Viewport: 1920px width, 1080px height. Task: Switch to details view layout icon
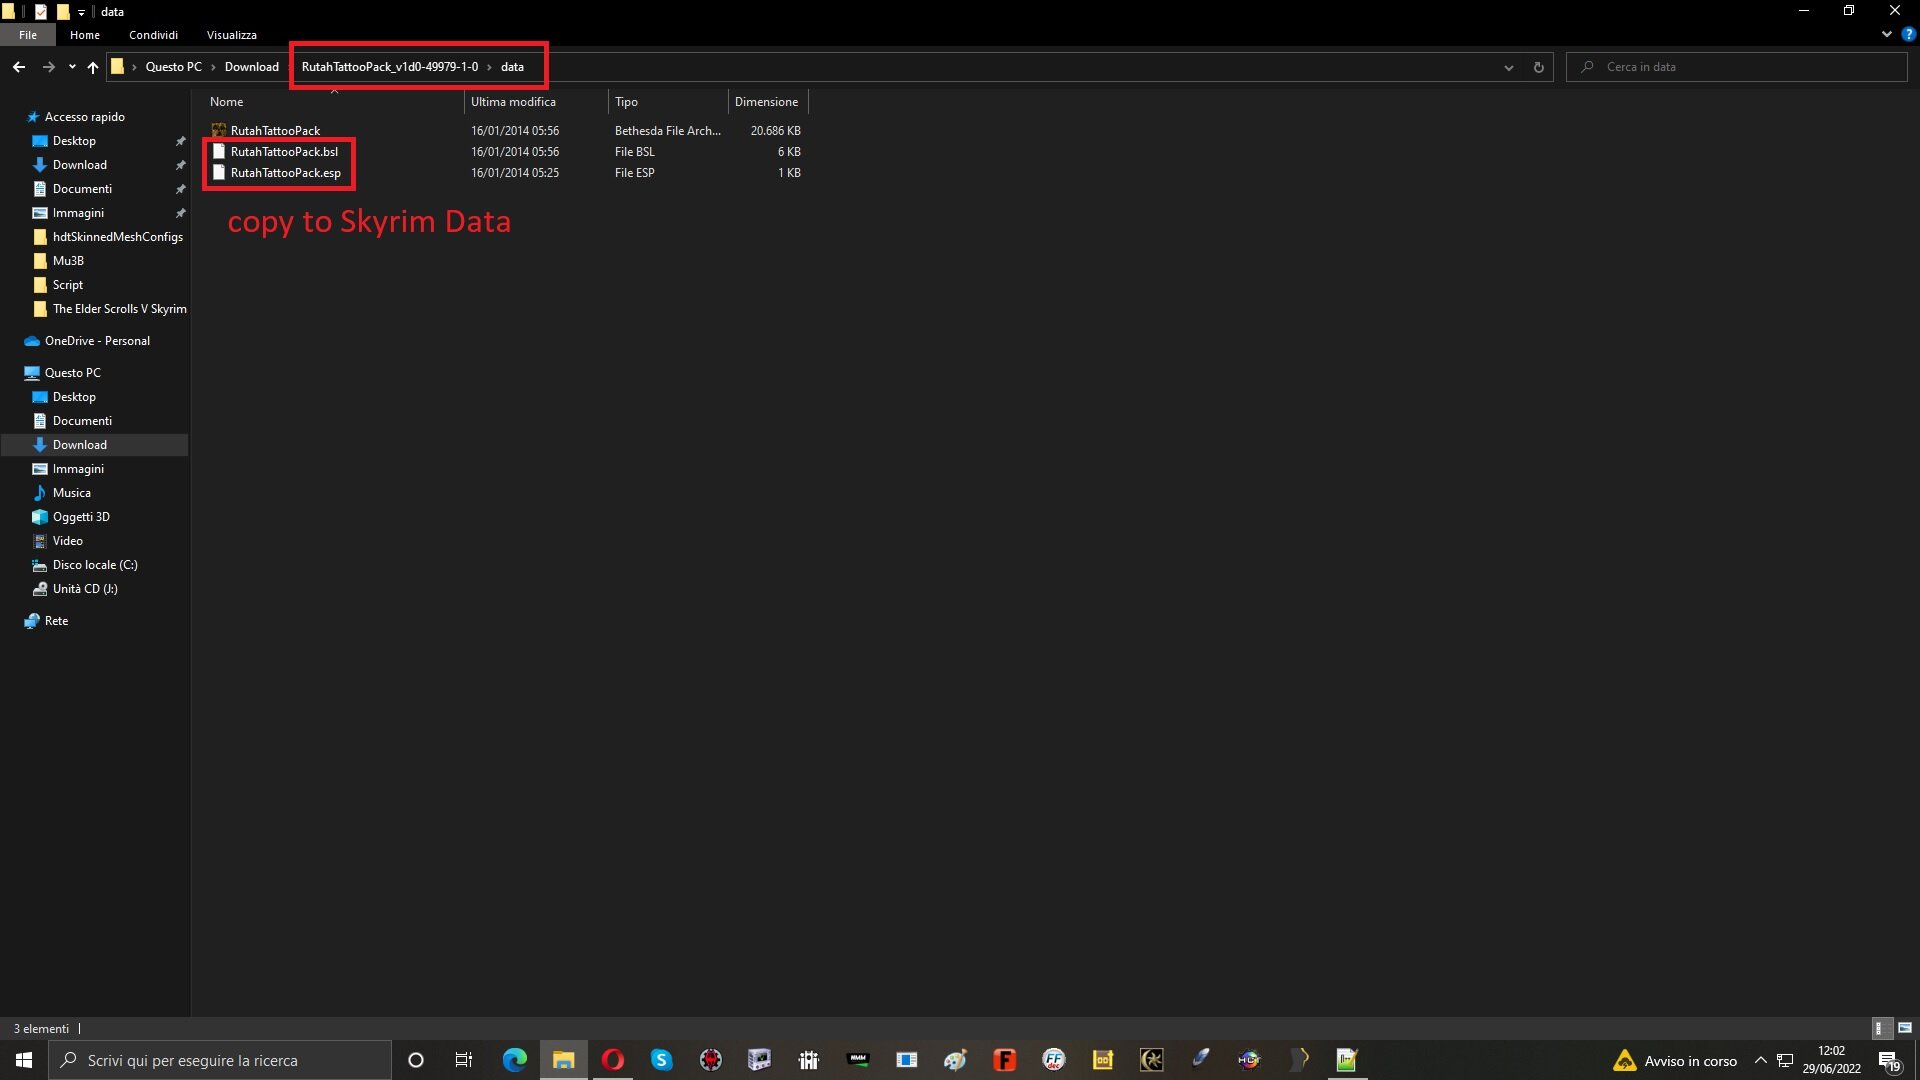point(1880,1028)
